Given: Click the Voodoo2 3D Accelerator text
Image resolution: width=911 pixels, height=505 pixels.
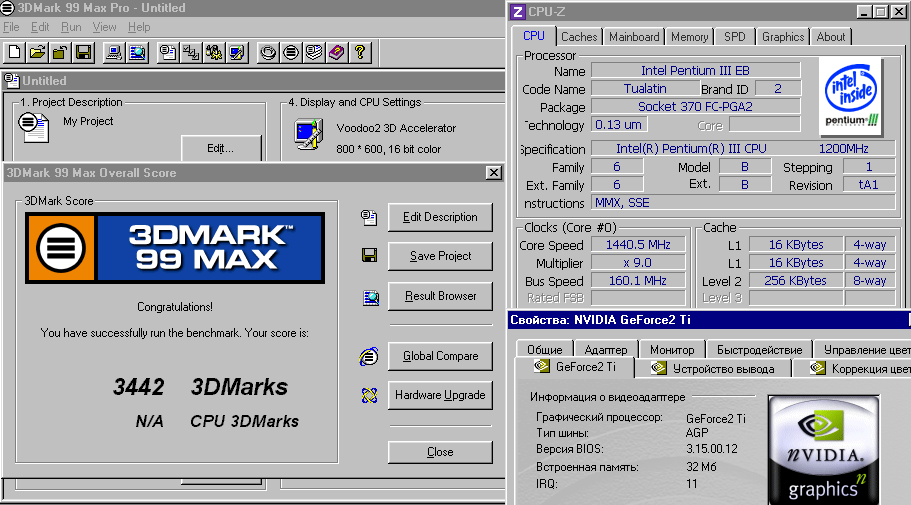Looking at the screenshot, I should [x=396, y=128].
